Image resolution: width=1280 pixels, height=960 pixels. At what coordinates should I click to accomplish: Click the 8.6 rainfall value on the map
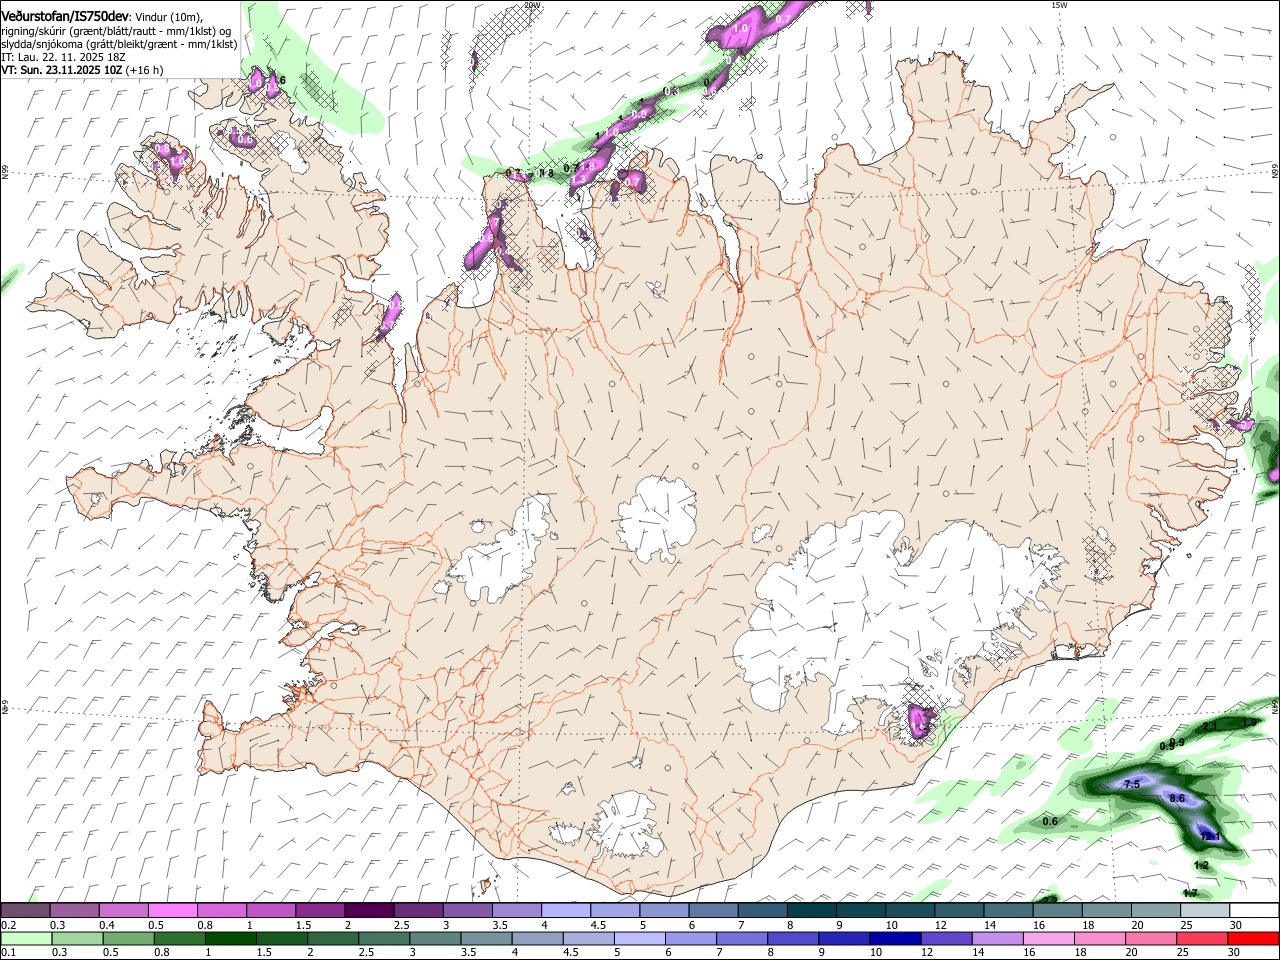(x=1176, y=798)
